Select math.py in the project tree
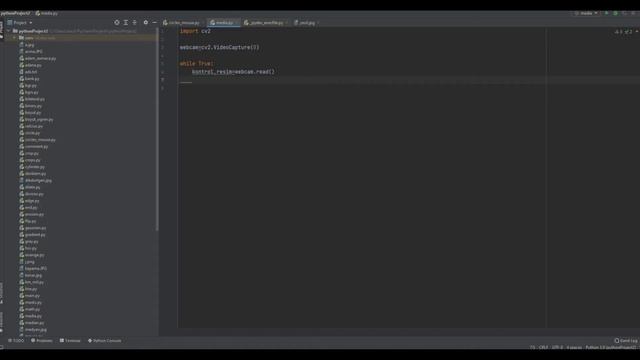 click(x=30, y=309)
